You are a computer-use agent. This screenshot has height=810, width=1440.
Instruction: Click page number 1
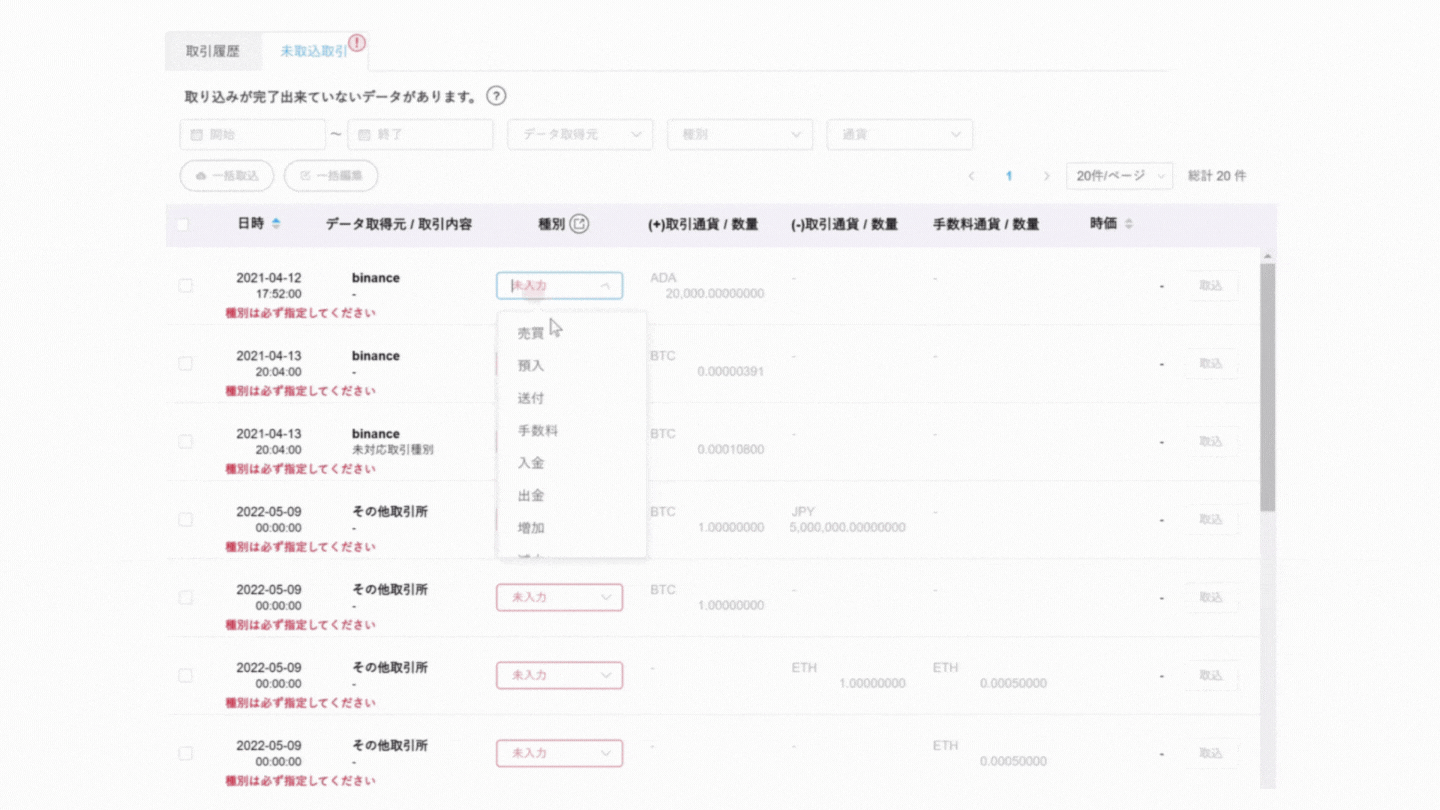click(x=1009, y=176)
